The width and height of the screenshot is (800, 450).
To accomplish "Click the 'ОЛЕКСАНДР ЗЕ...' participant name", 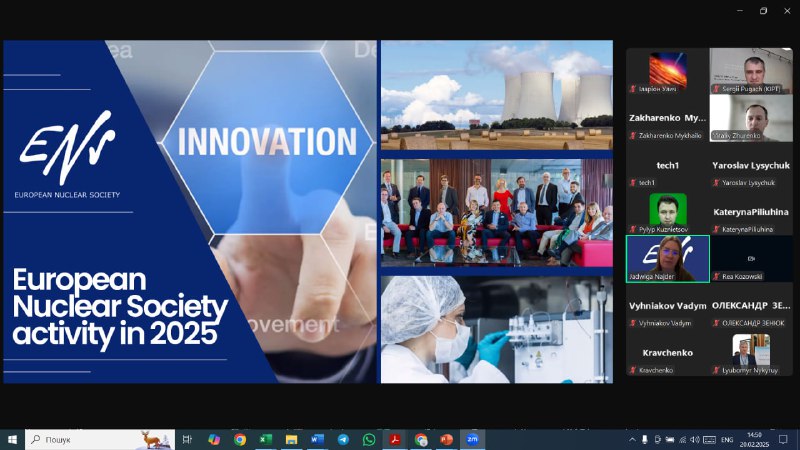I will click(x=751, y=305).
